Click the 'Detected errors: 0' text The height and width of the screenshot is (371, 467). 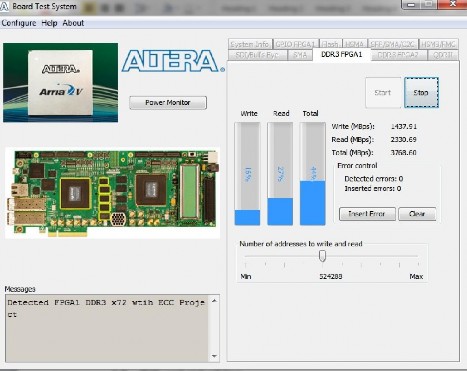374,179
